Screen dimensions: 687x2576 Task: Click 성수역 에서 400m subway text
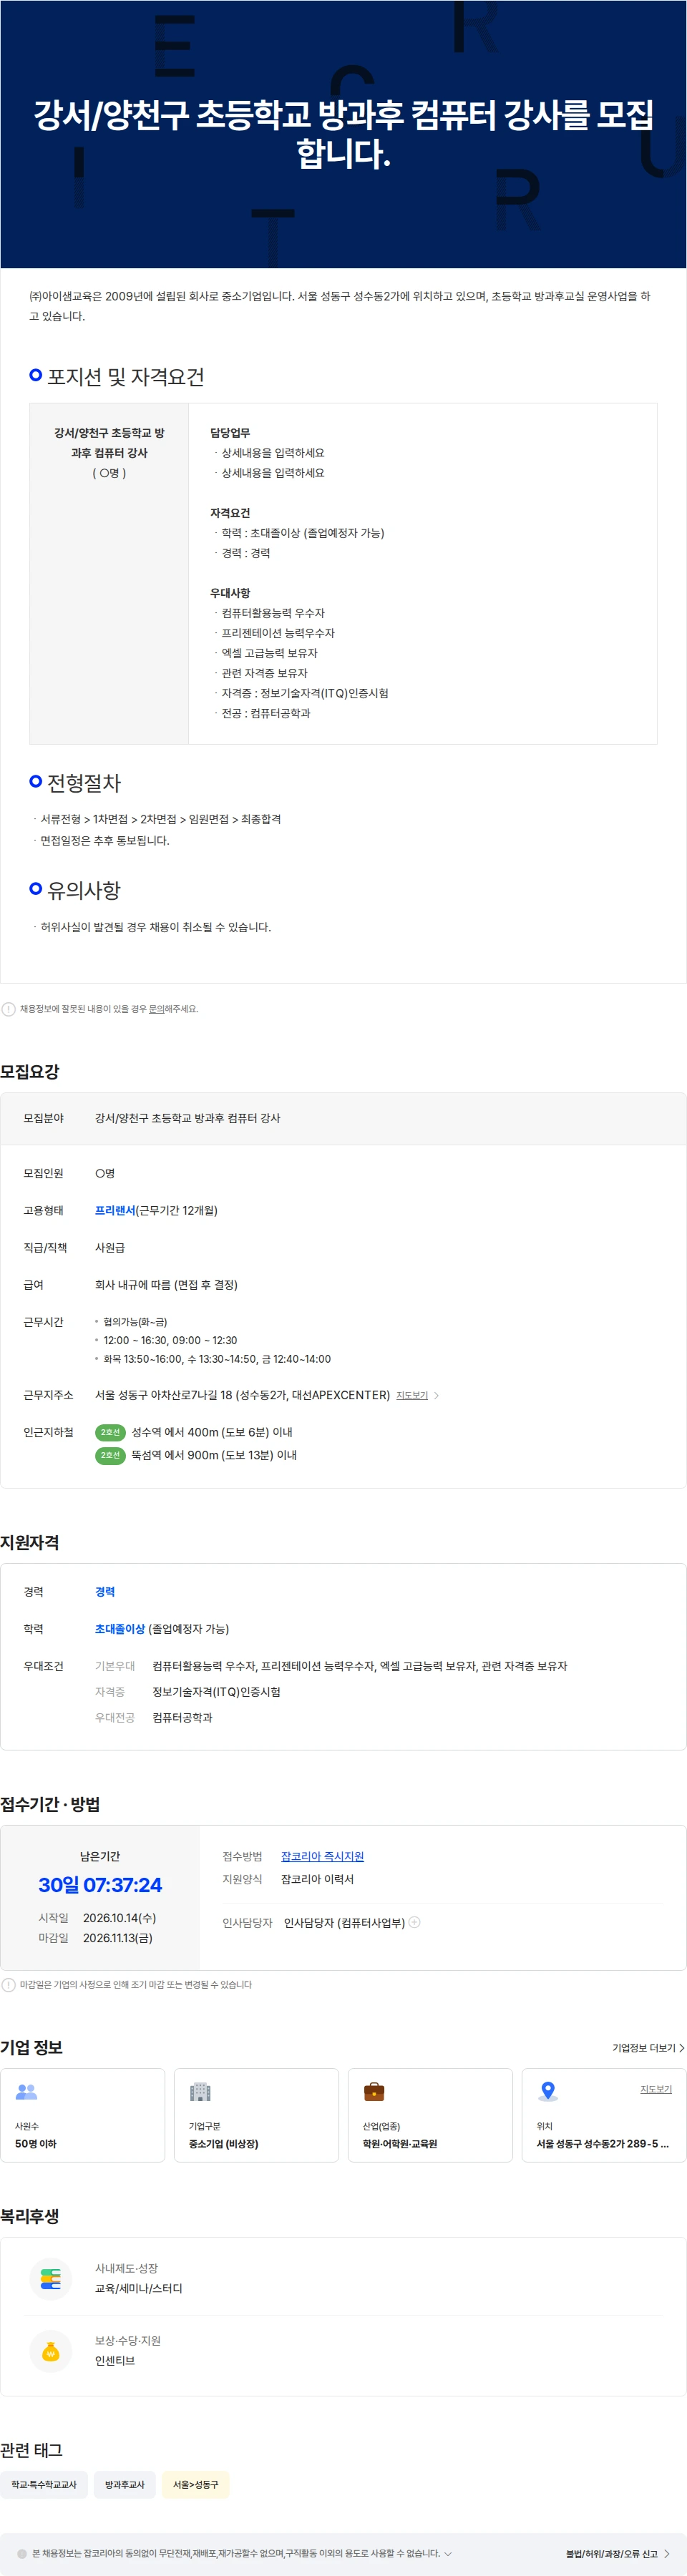click(x=212, y=1432)
